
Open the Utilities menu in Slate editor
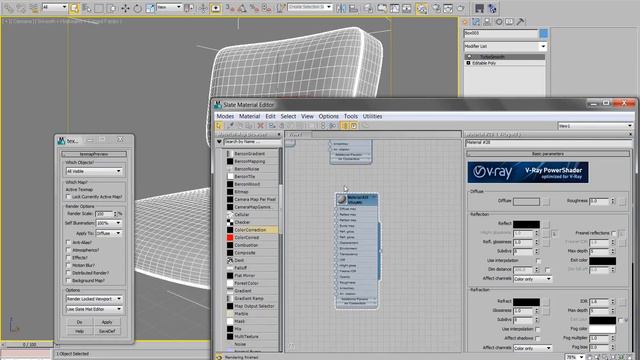click(x=372, y=116)
